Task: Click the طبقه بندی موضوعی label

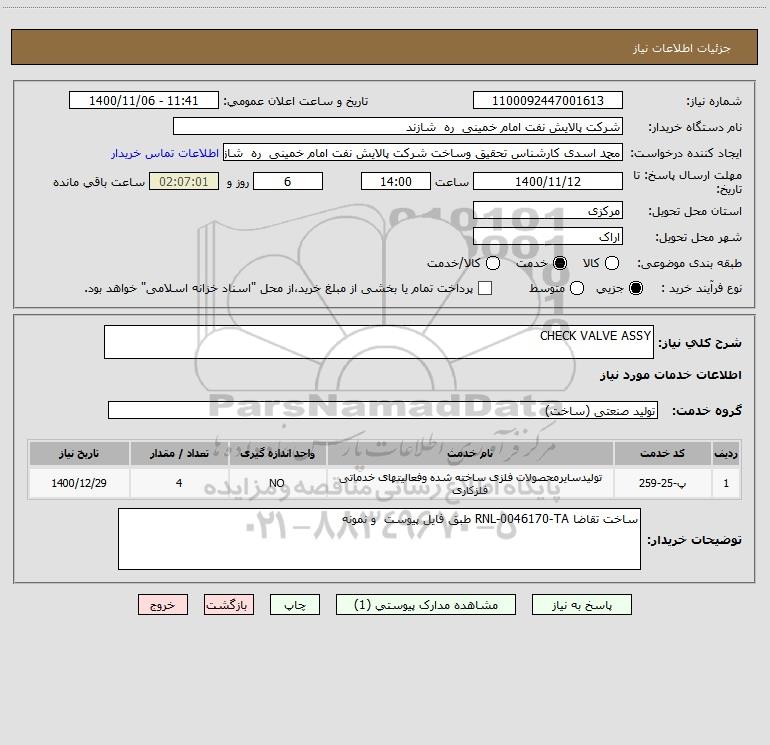Action: 689,263
